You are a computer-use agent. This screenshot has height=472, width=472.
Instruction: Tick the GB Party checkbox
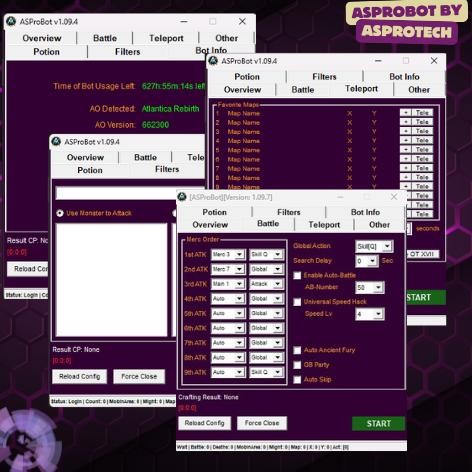297,365
